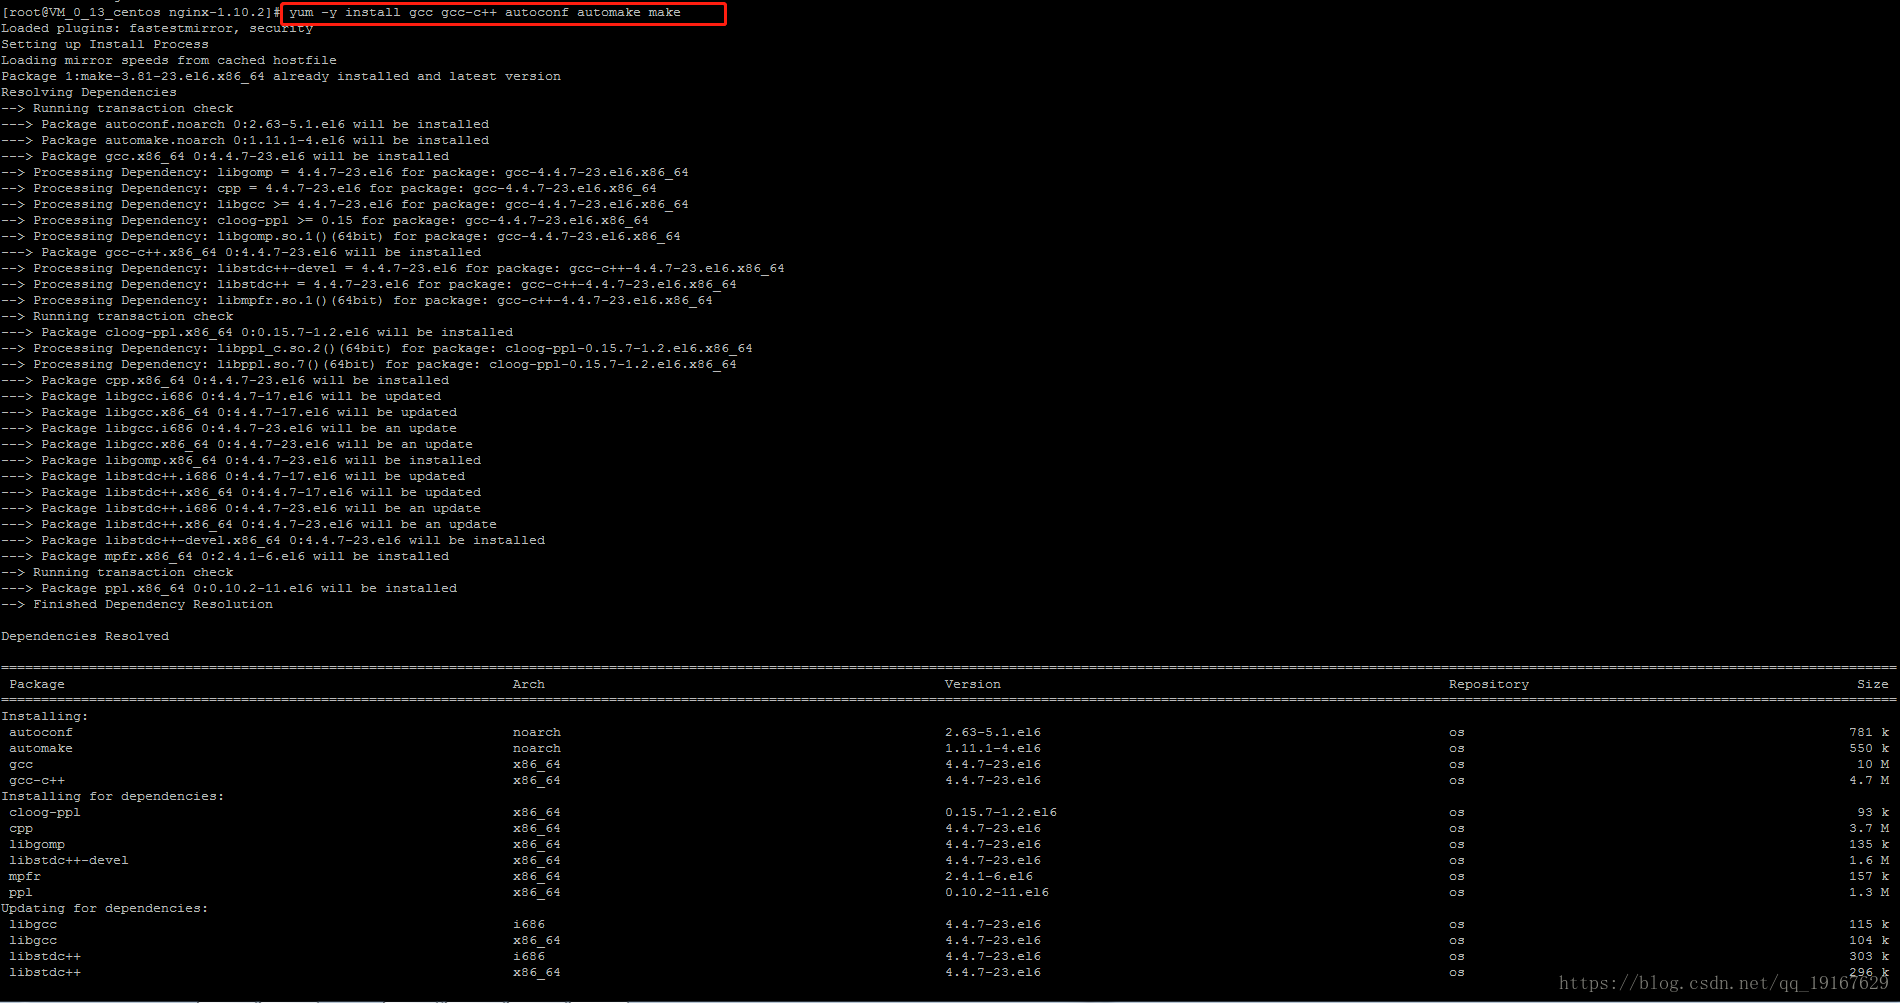Select mpfr row in package table
The image size is (1900, 1003).
tap(949, 877)
